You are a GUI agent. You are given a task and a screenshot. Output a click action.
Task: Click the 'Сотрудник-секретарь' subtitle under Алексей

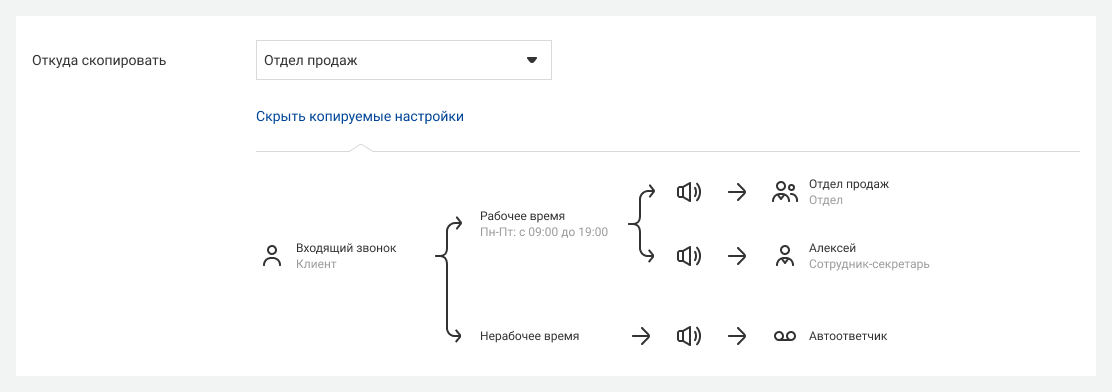[x=869, y=264]
